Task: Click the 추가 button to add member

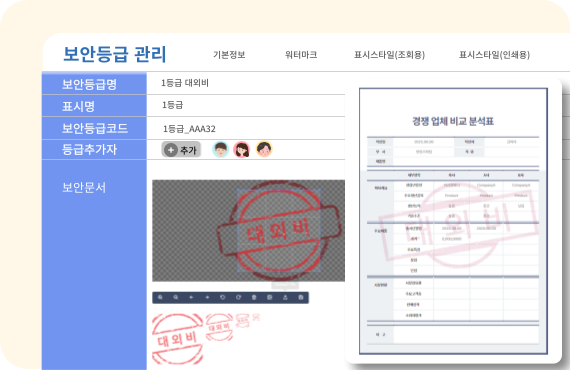Action: (x=181, y=149)
